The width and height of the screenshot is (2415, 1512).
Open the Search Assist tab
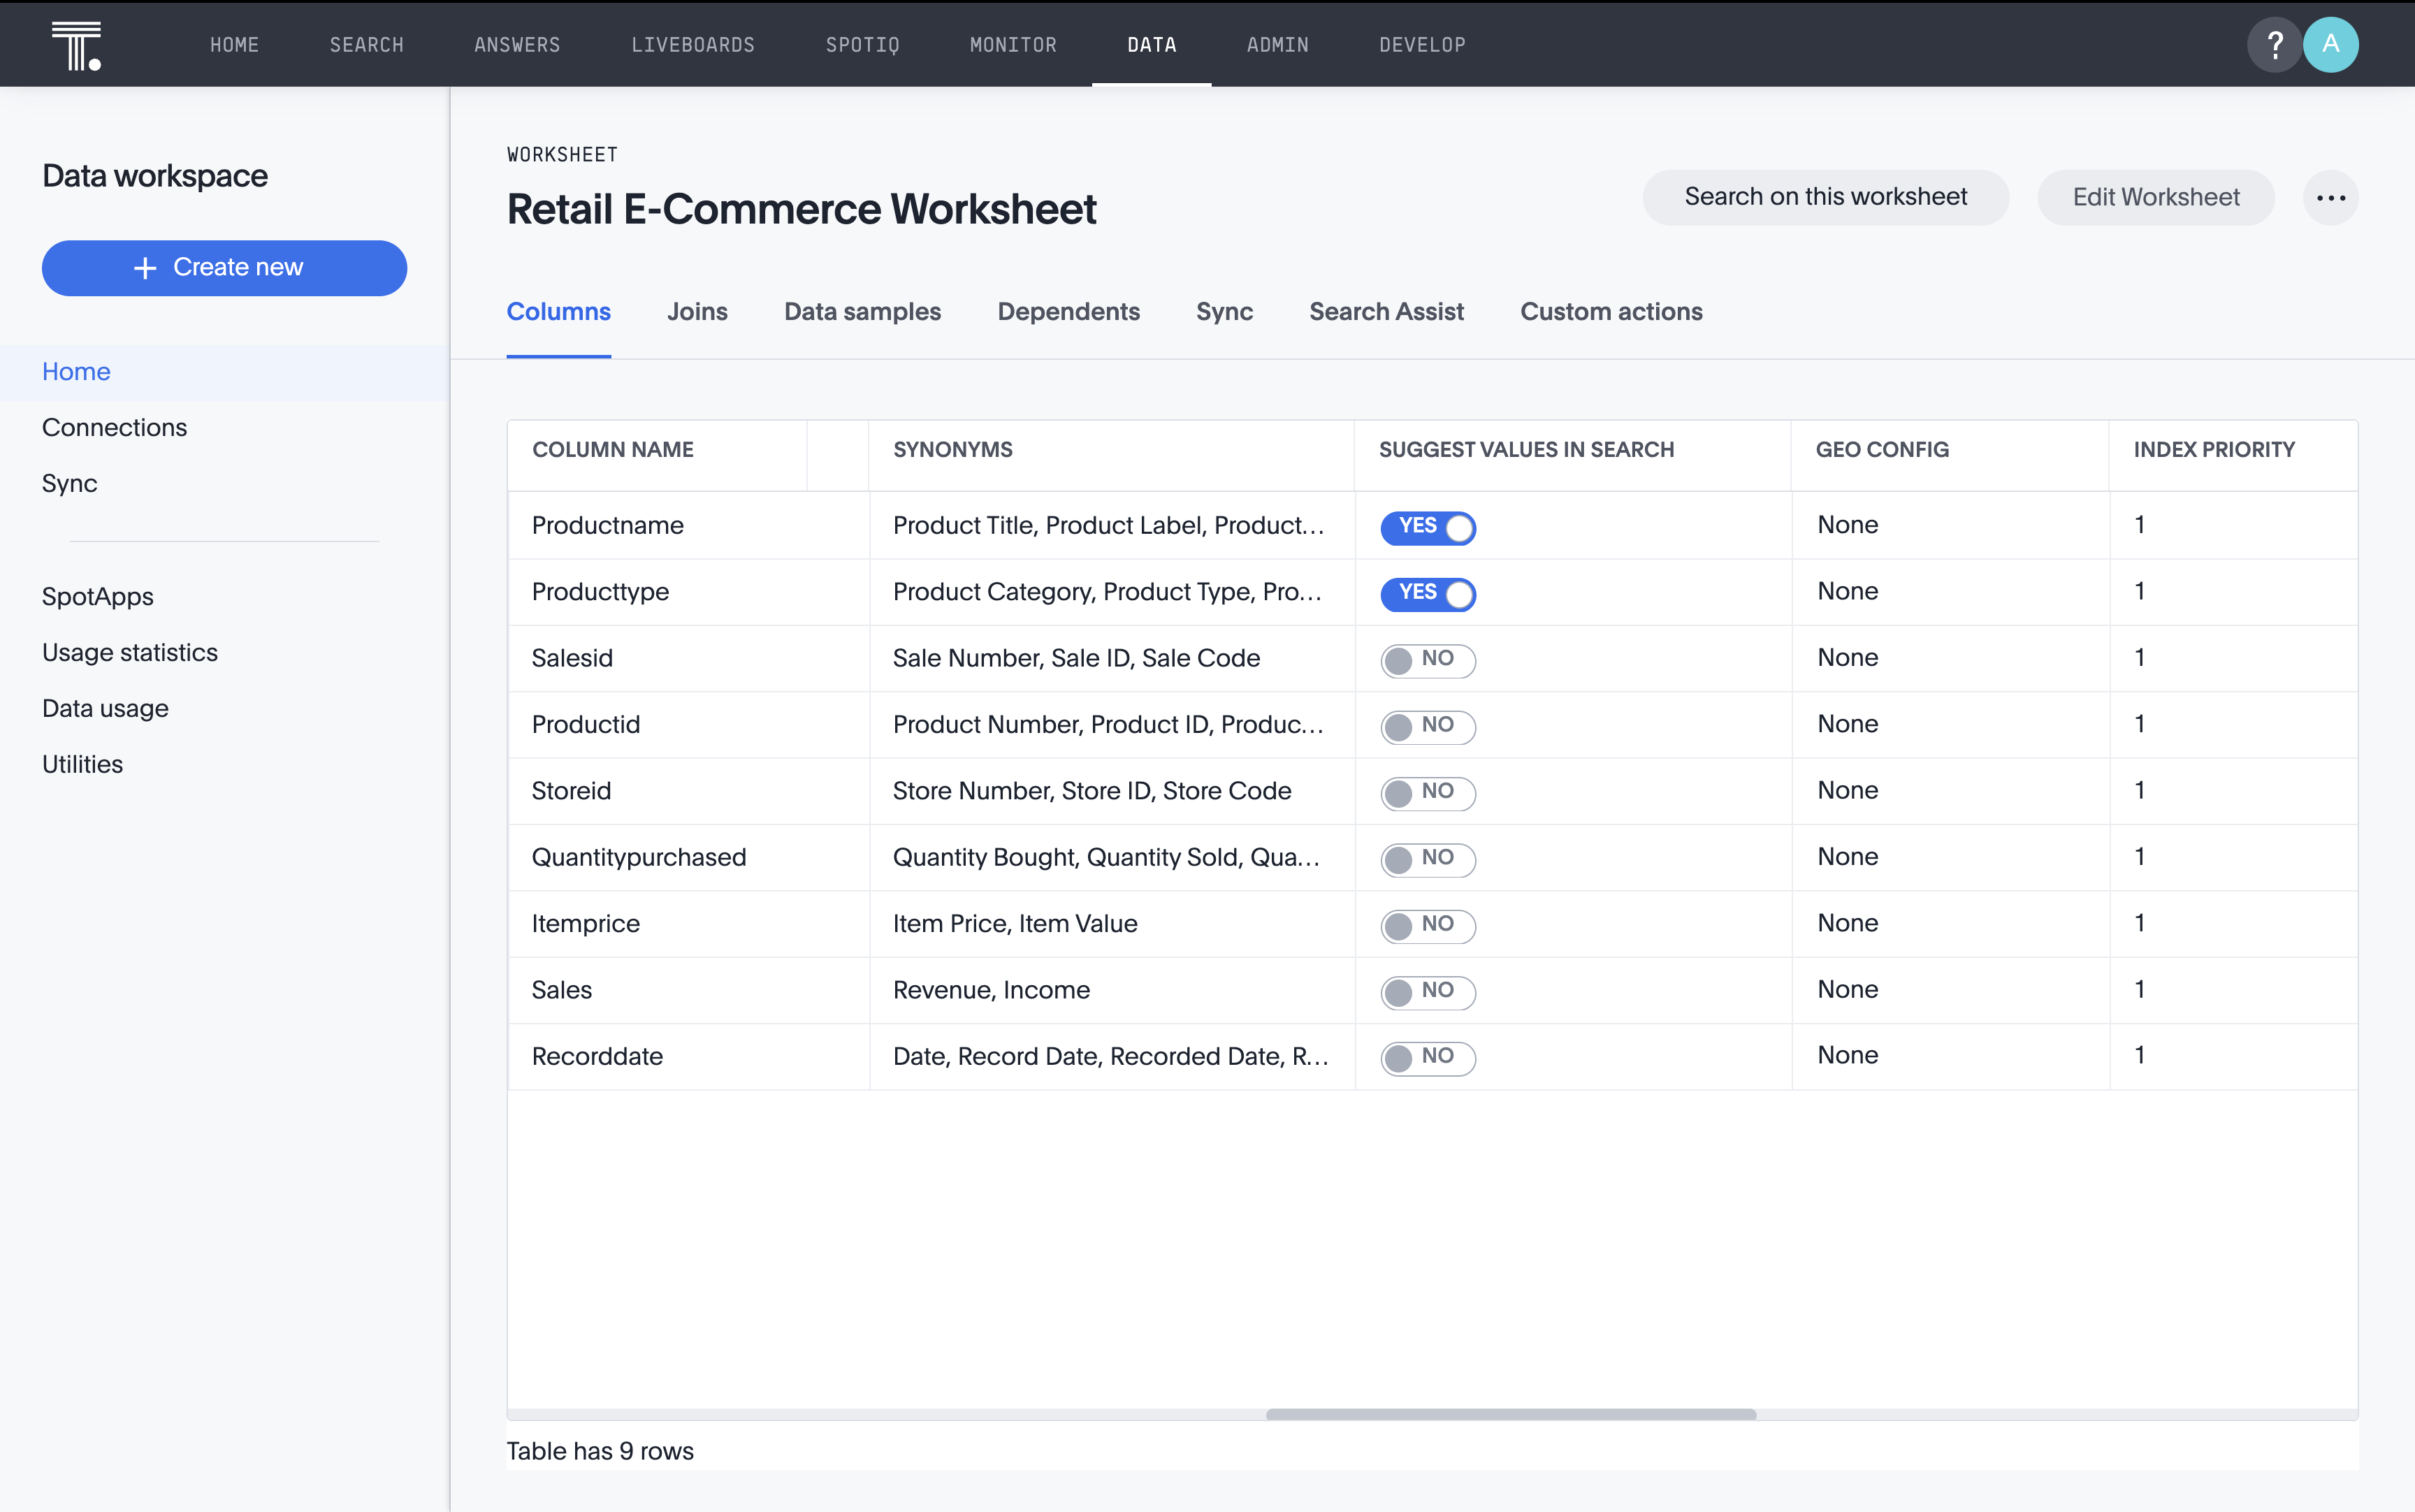1386,311
